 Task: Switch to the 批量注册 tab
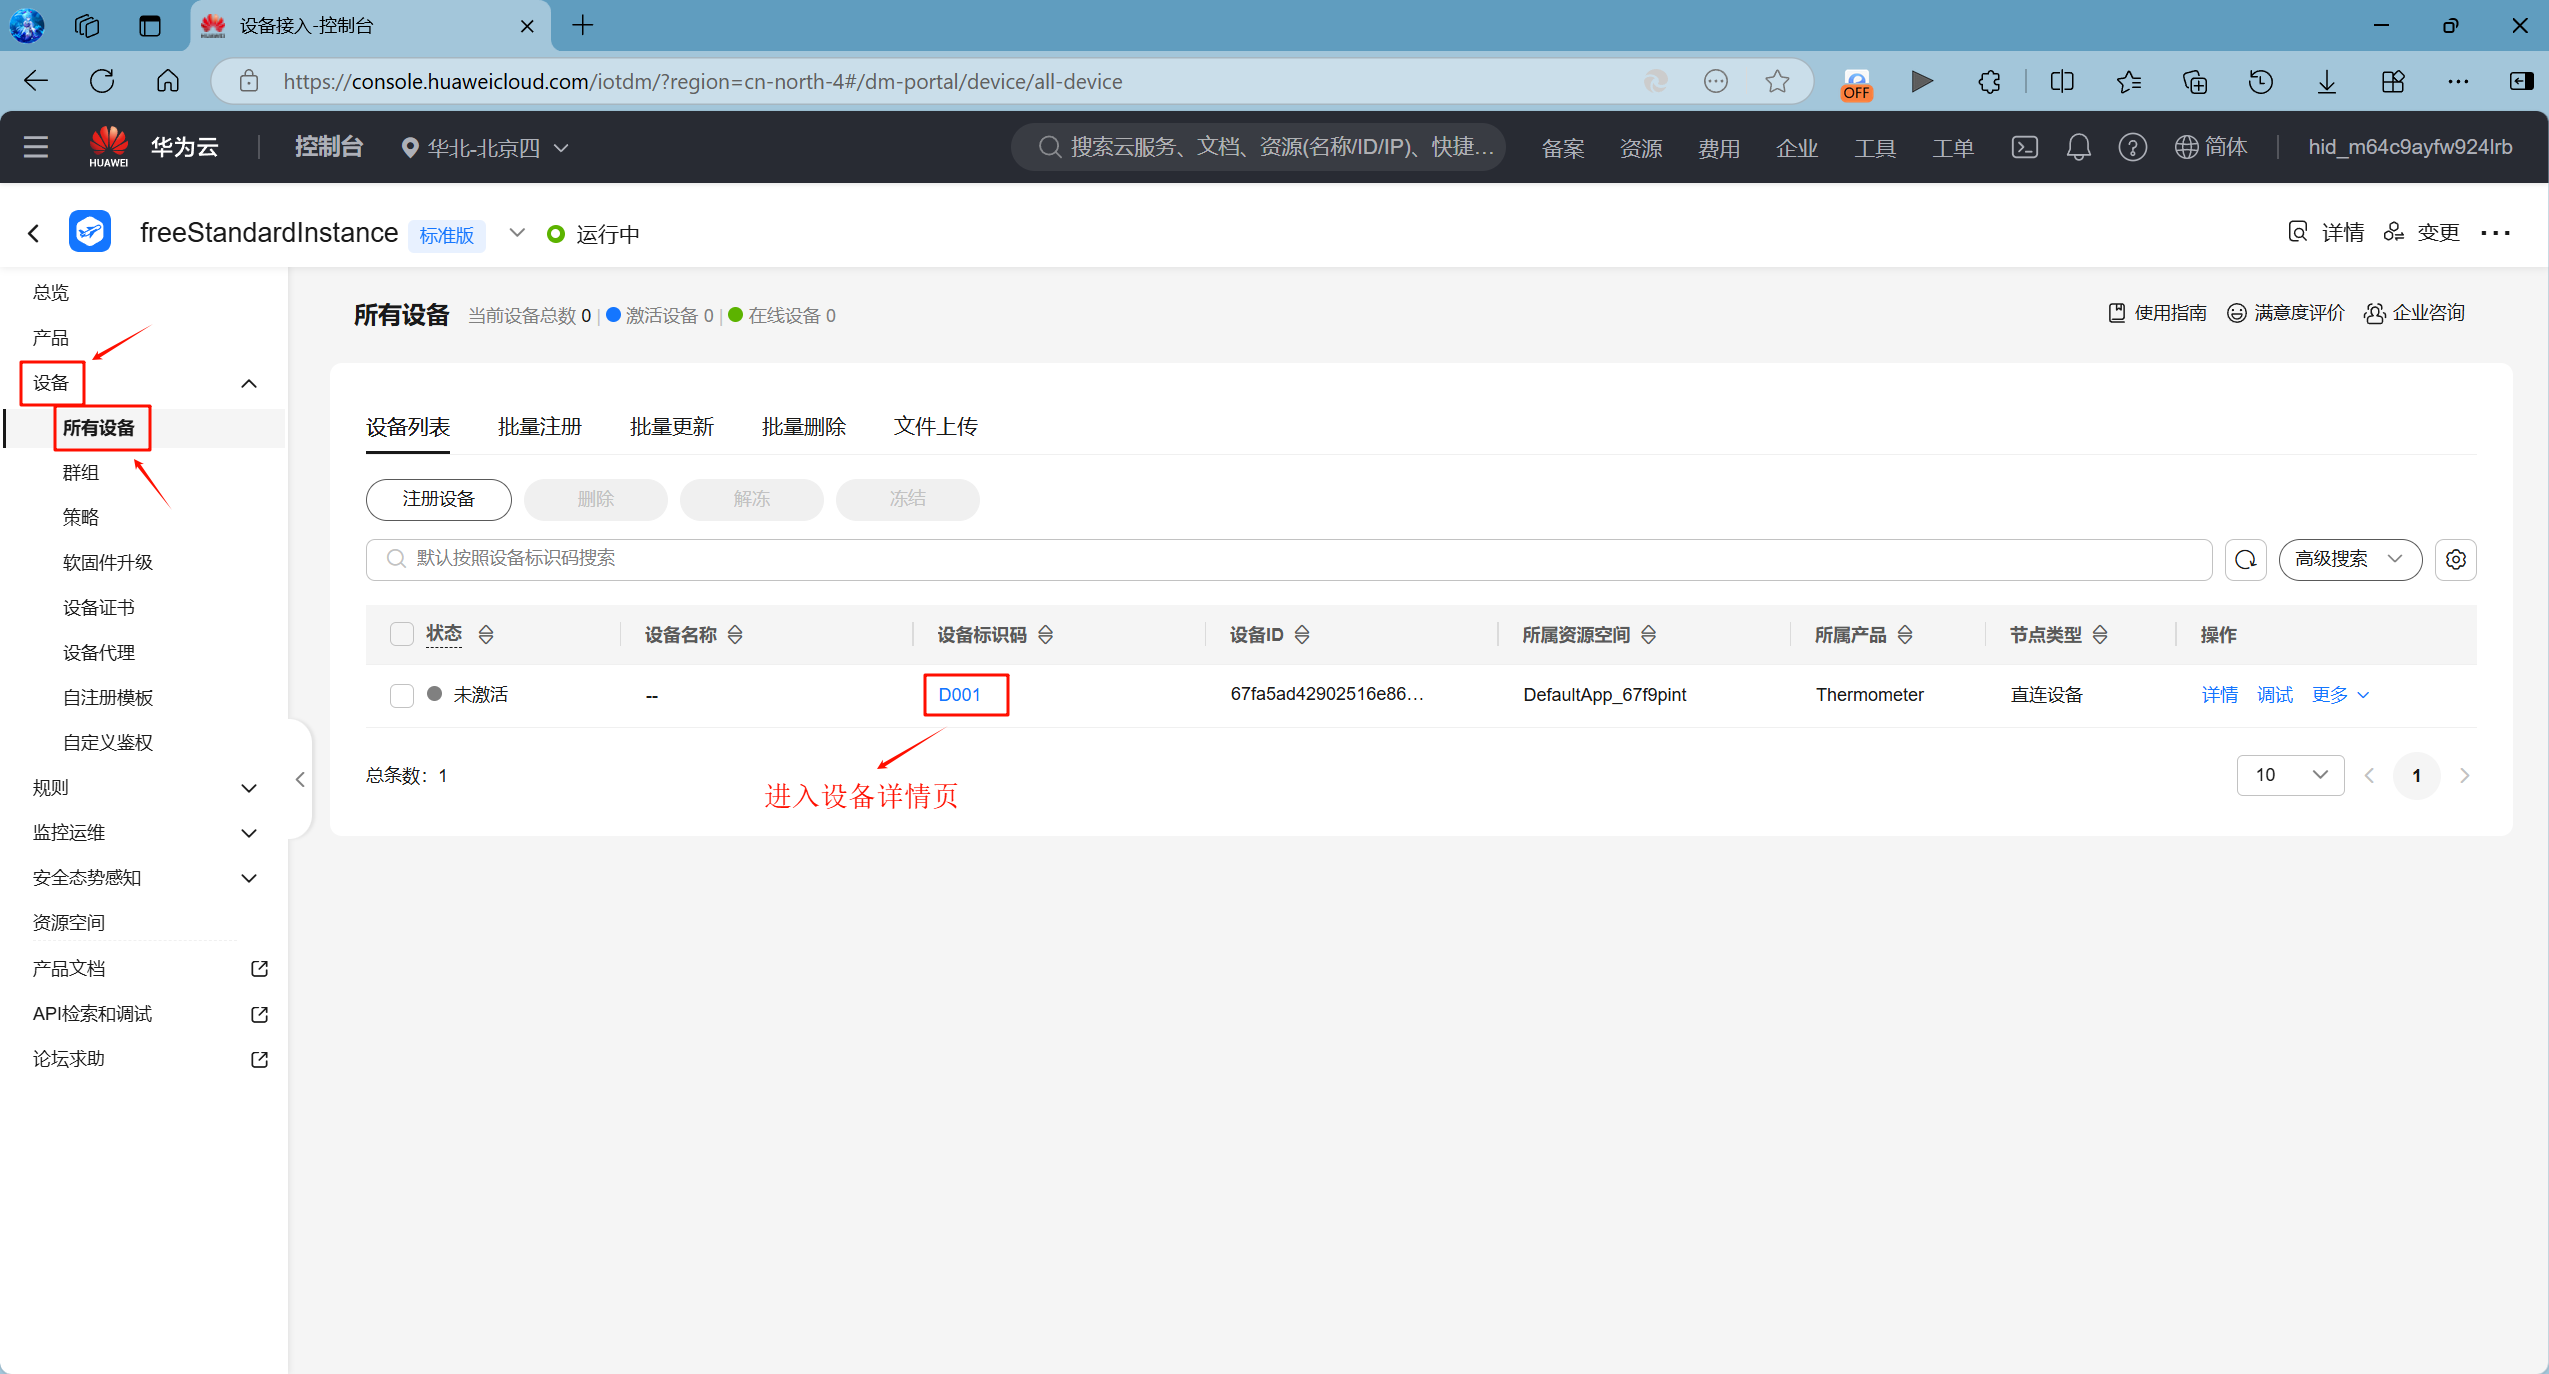tap(540, 427)
